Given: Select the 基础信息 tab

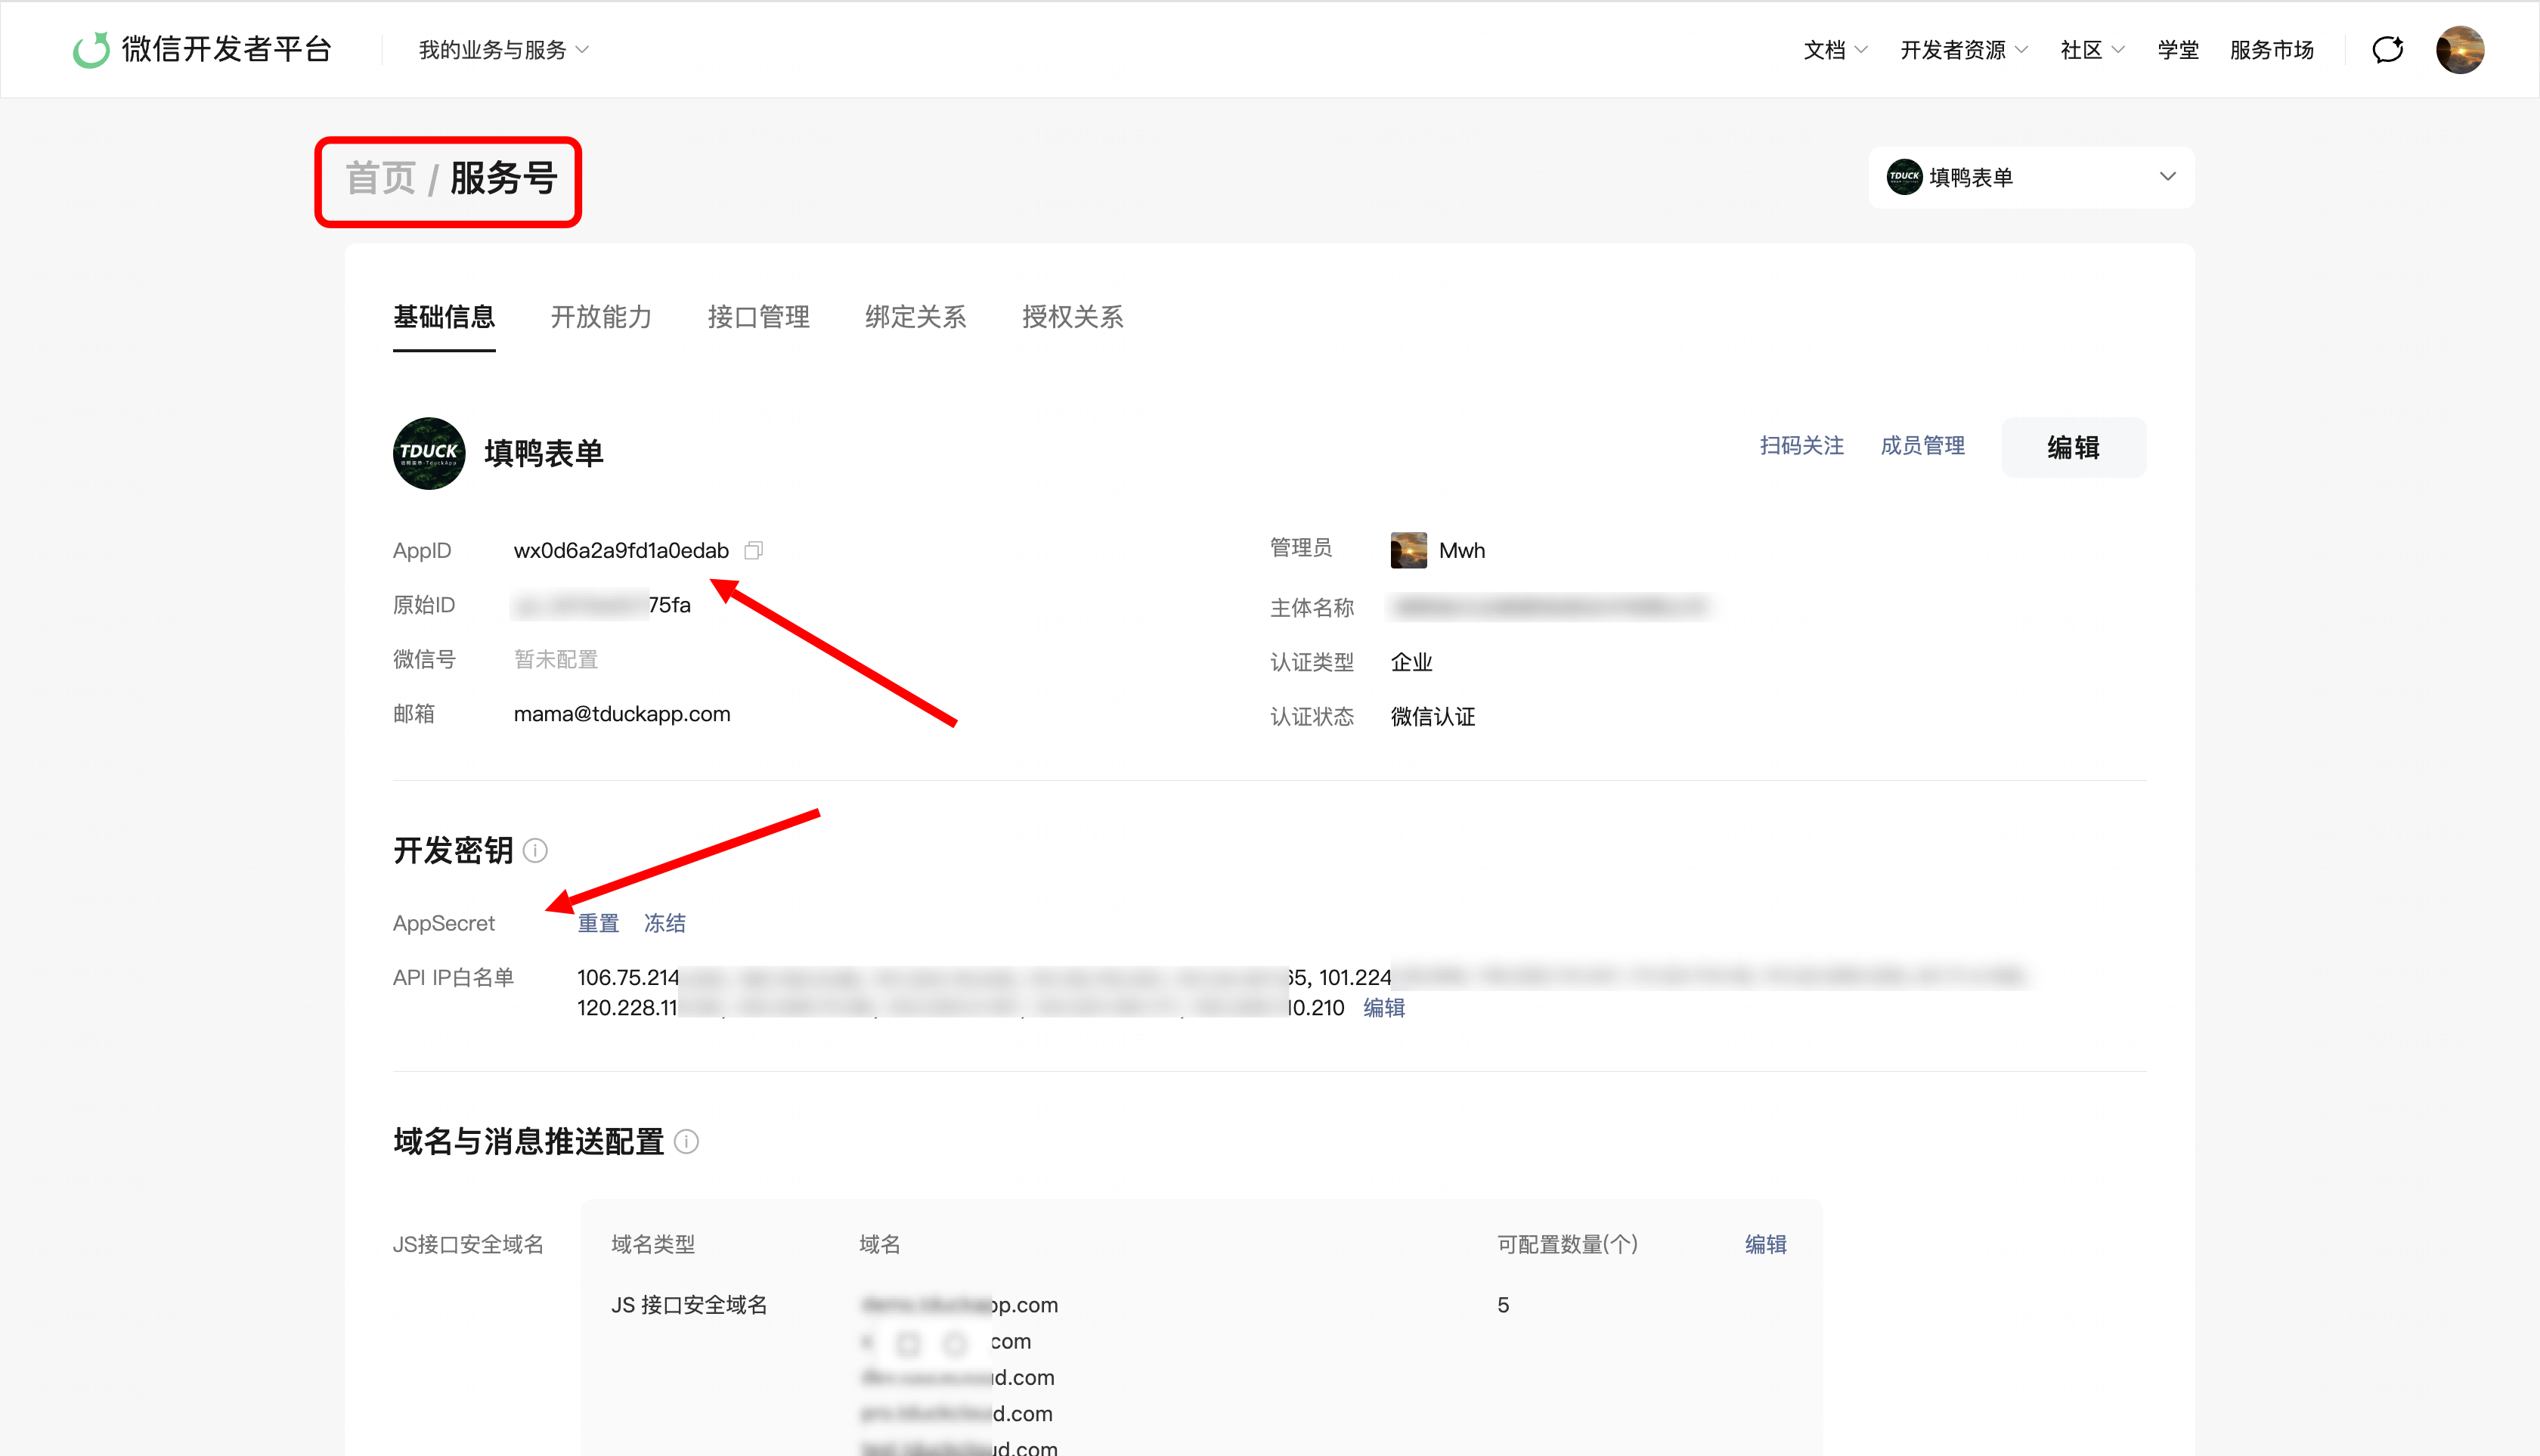Looking at the screenshot, I should pos(444,317).
